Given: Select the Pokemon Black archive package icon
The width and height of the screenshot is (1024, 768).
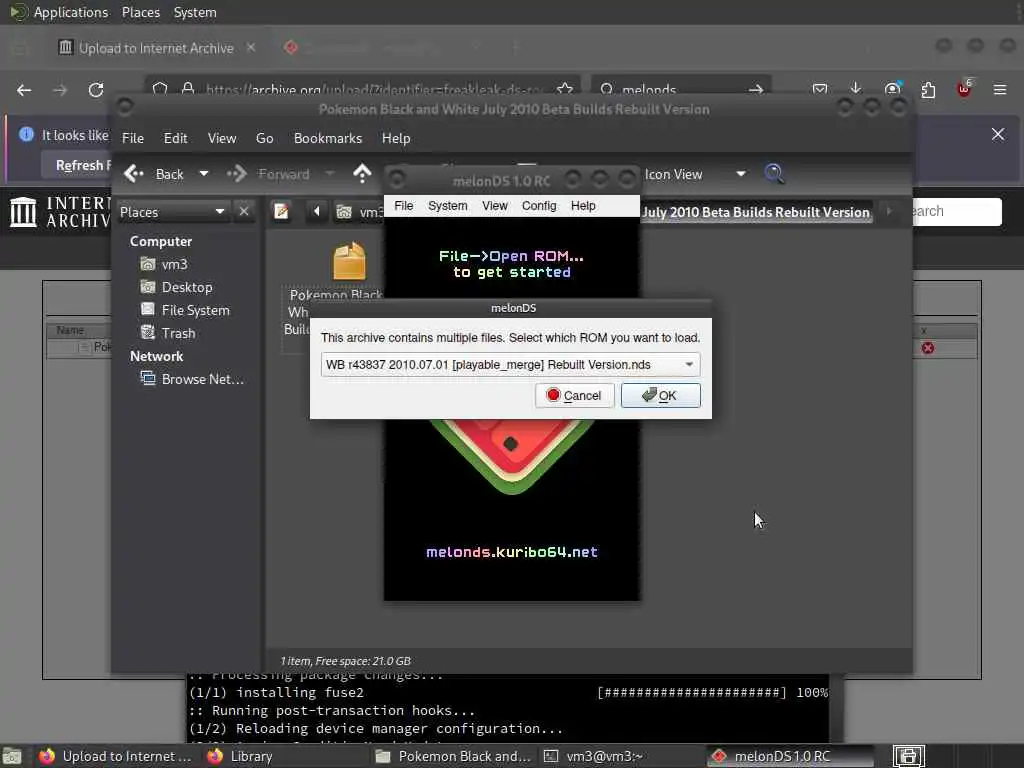Looking at the screenshot, I should pyautogui.click(x=349, y=261).
